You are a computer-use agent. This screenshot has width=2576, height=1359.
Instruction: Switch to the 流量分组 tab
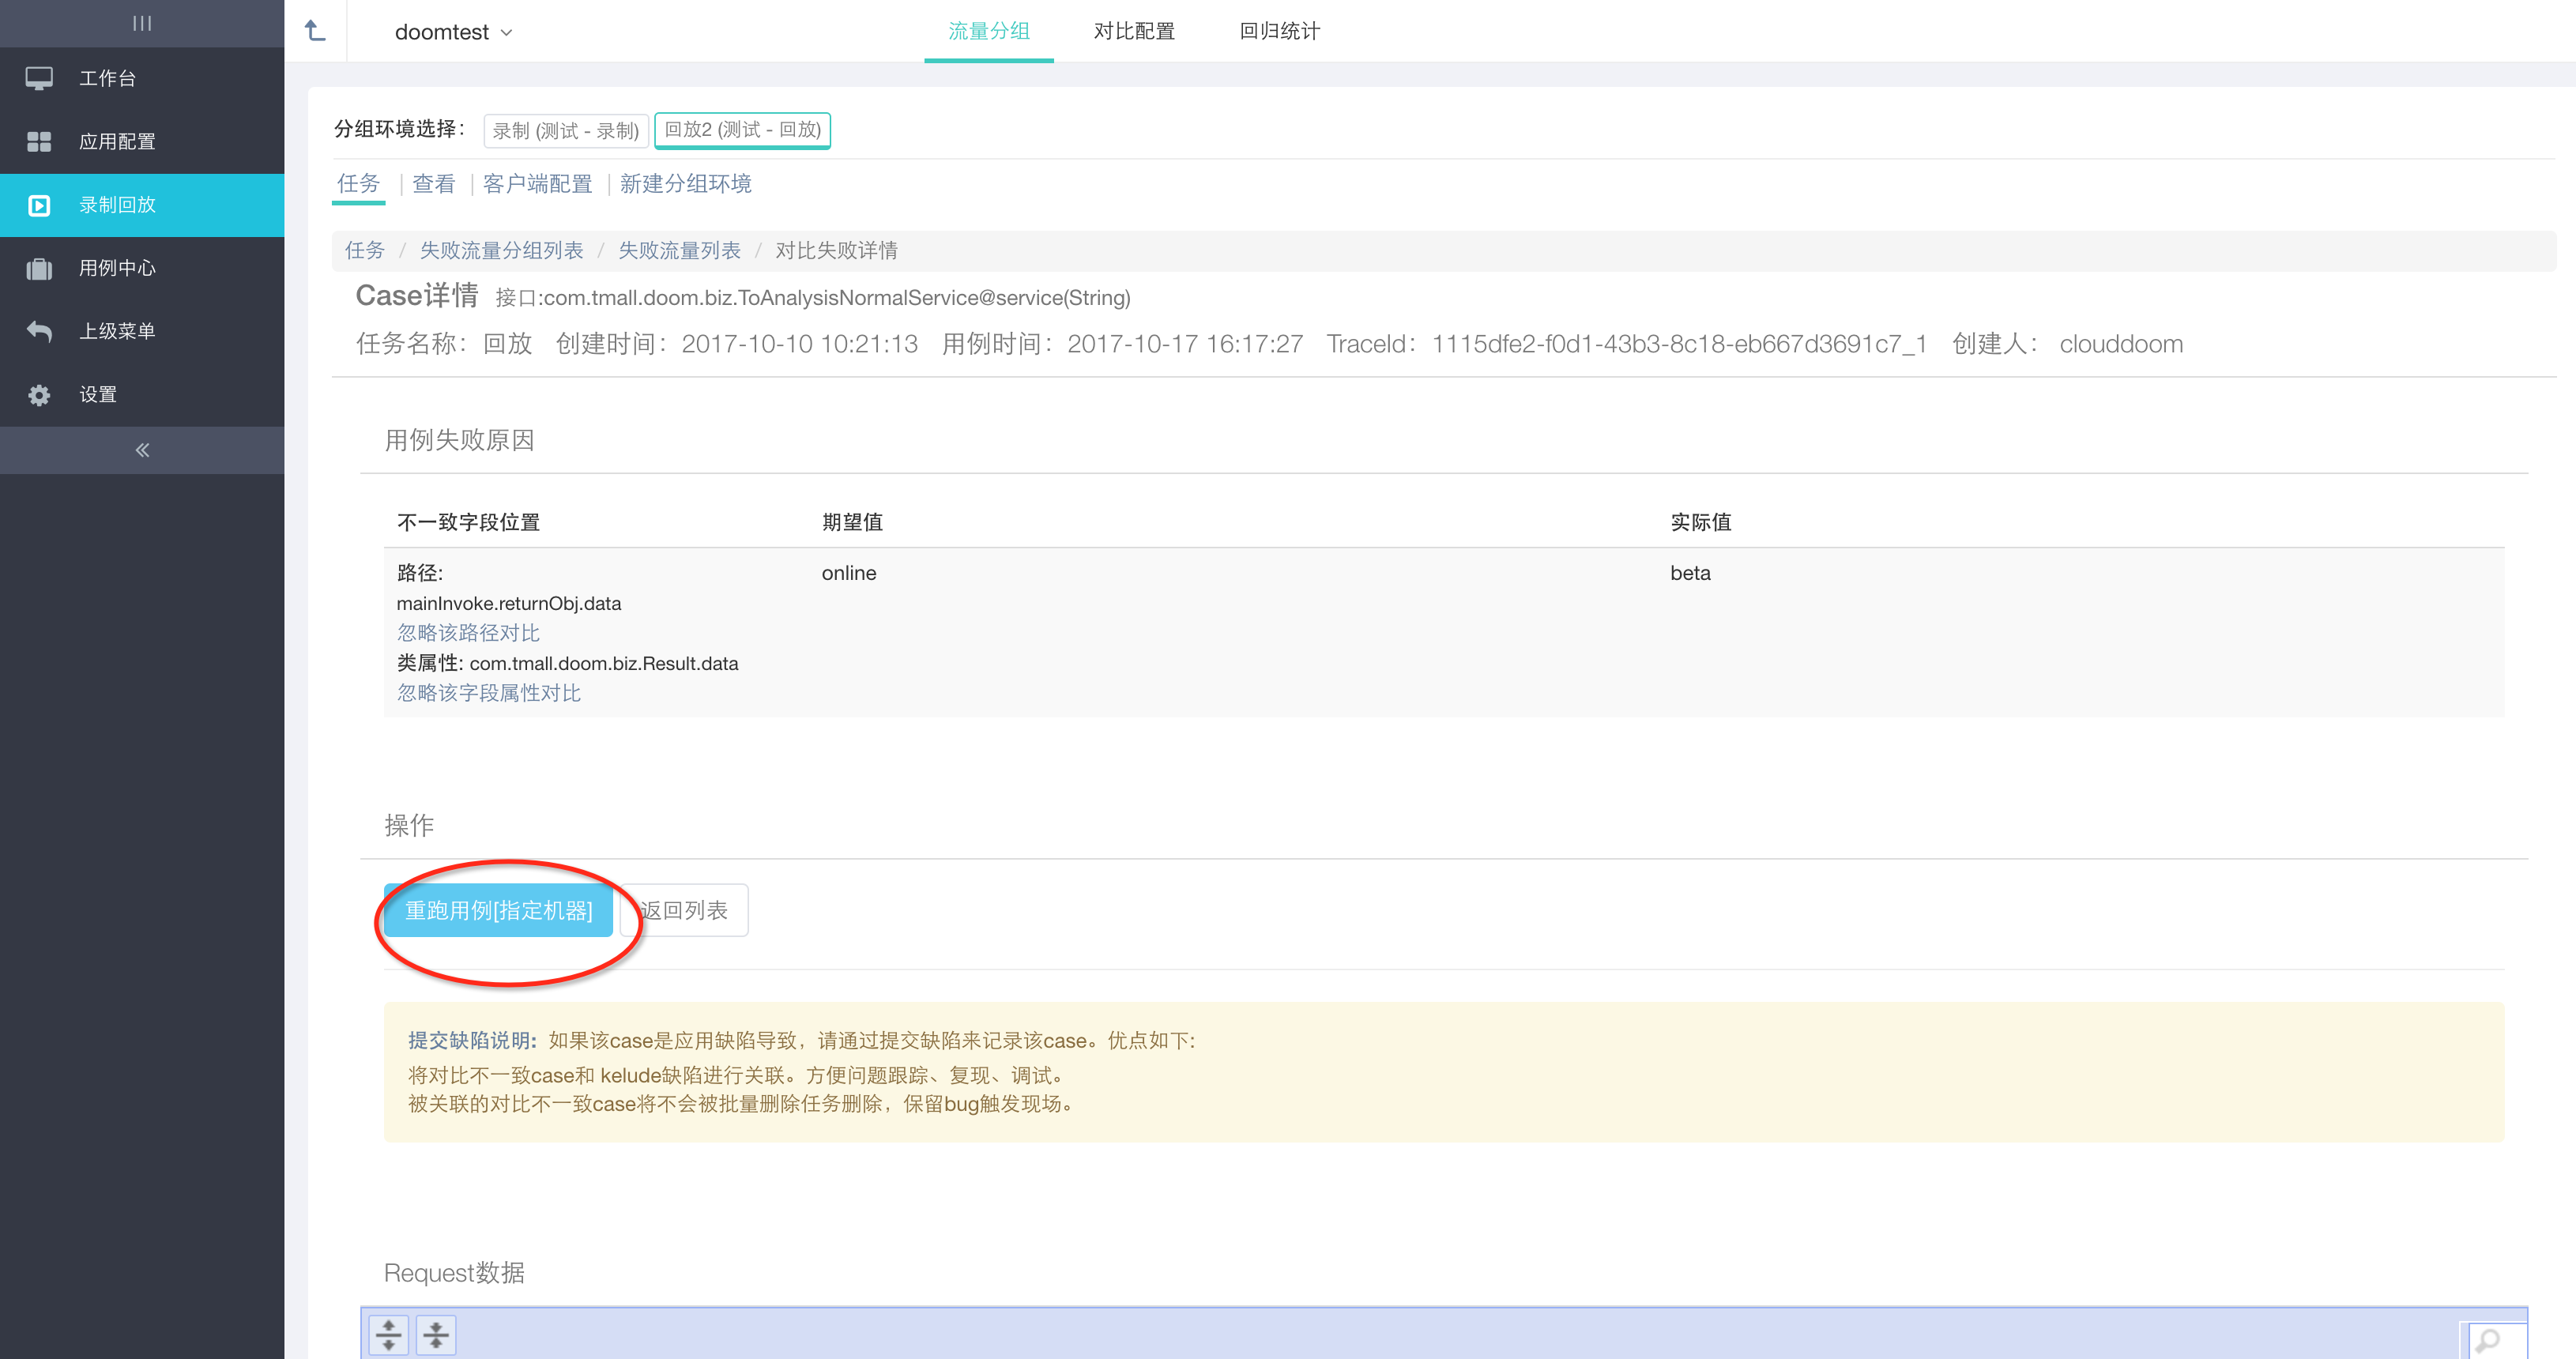(988, 31)
